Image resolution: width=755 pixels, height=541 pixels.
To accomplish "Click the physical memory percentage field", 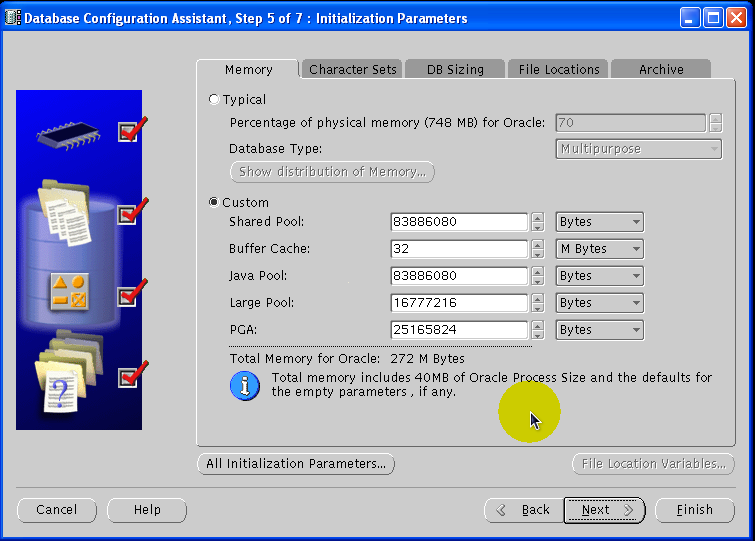I will point(630,123).
